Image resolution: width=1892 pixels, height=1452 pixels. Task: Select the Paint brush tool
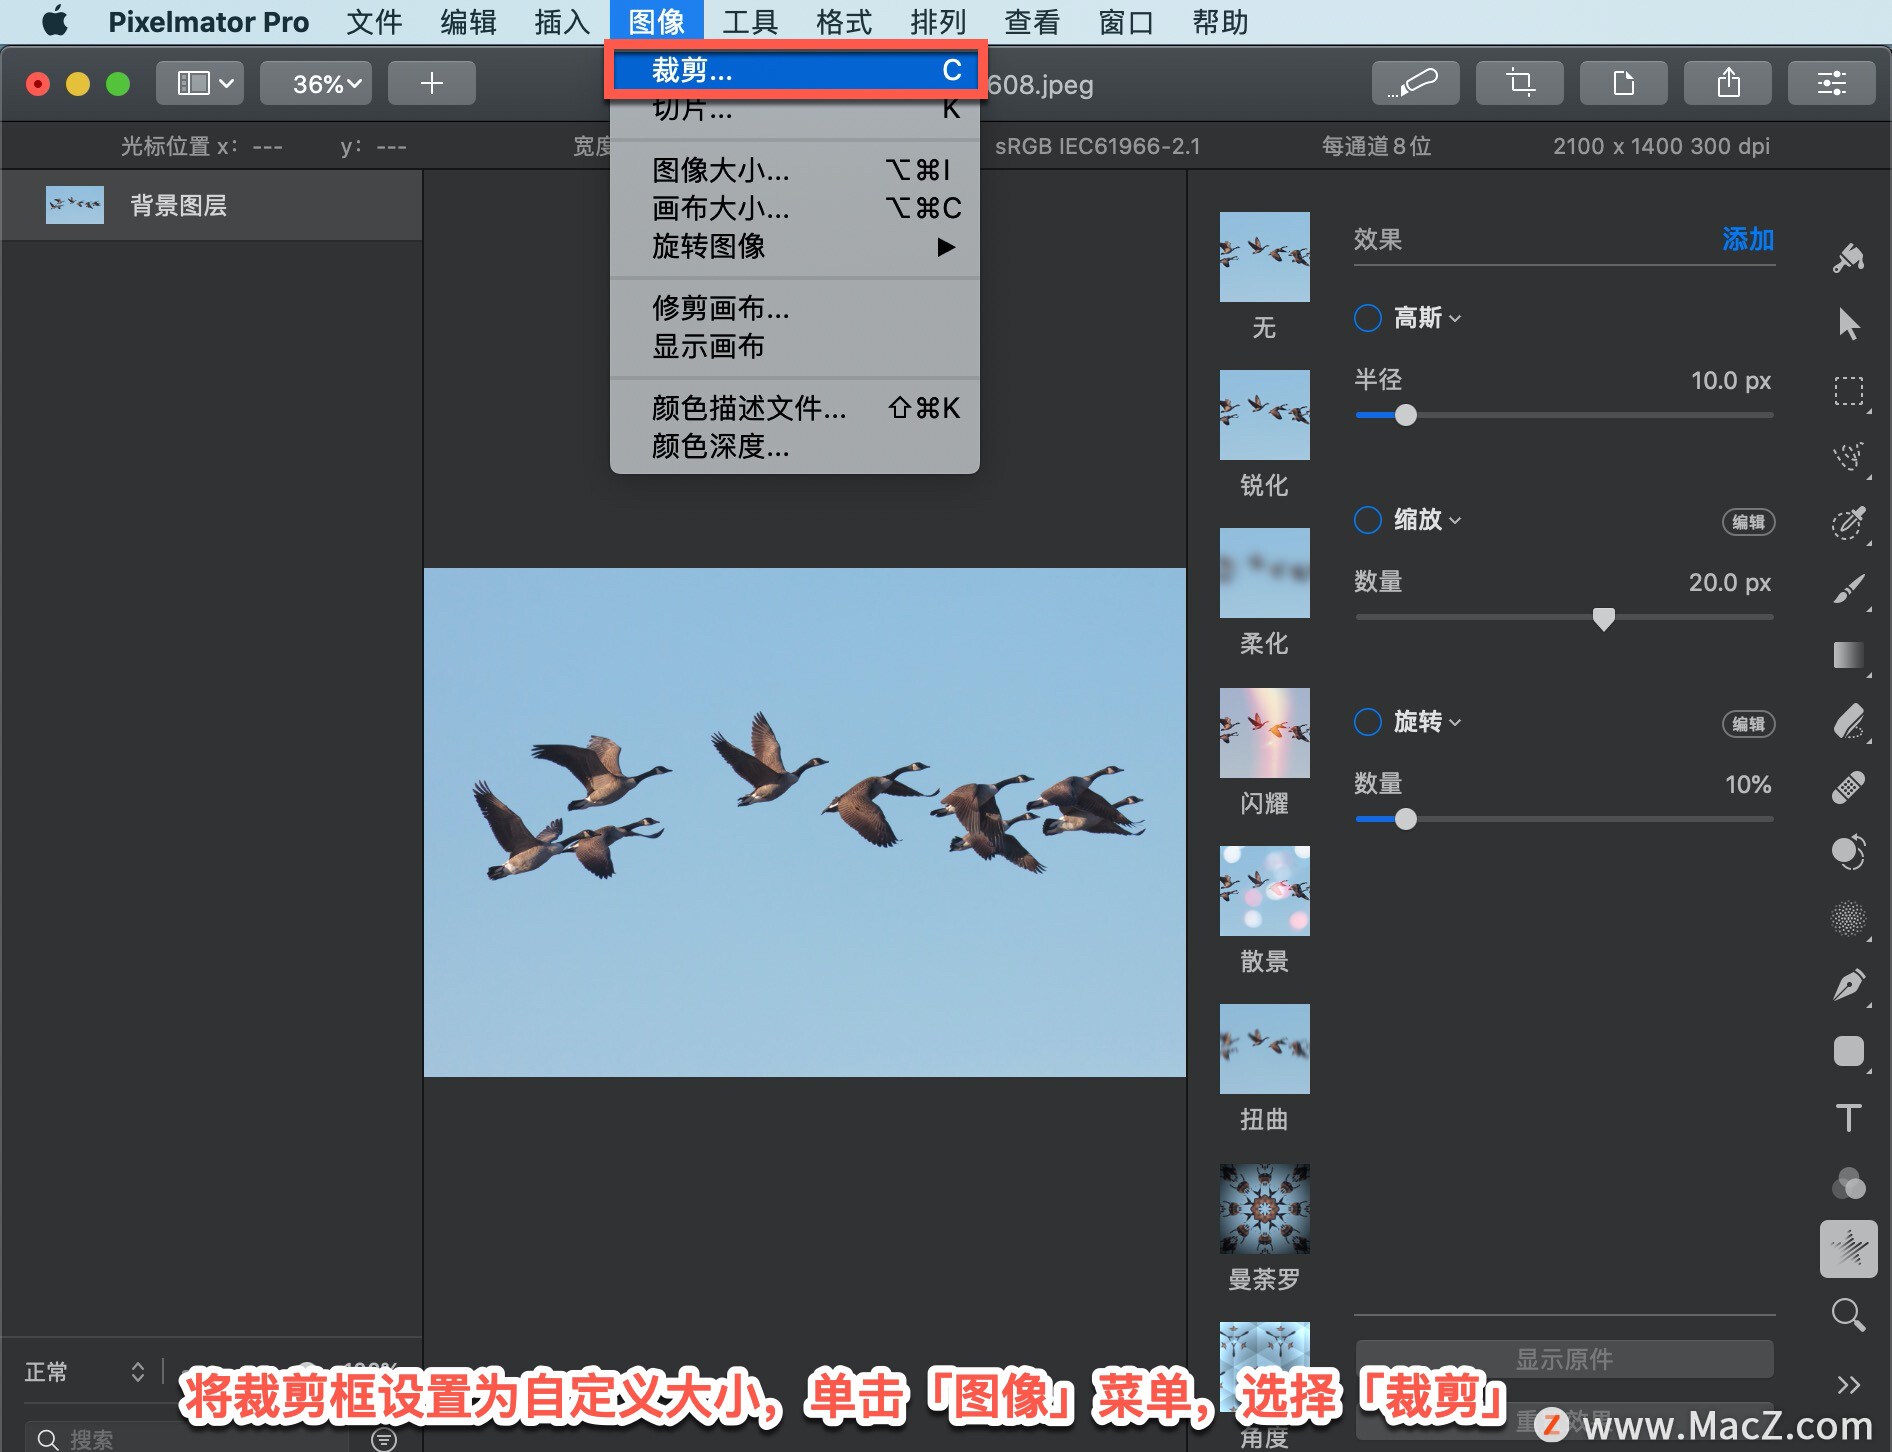click(1848, 589)
